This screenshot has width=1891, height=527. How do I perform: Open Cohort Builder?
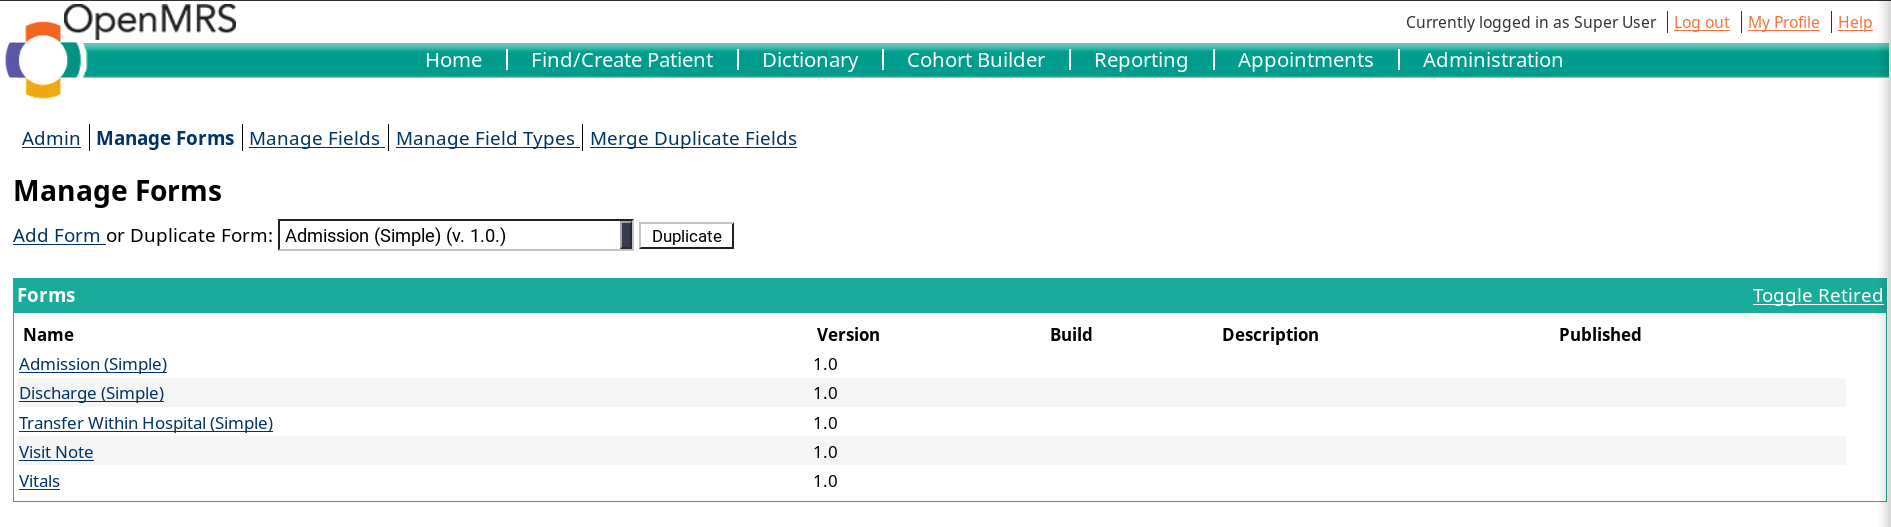pos(976,60)
